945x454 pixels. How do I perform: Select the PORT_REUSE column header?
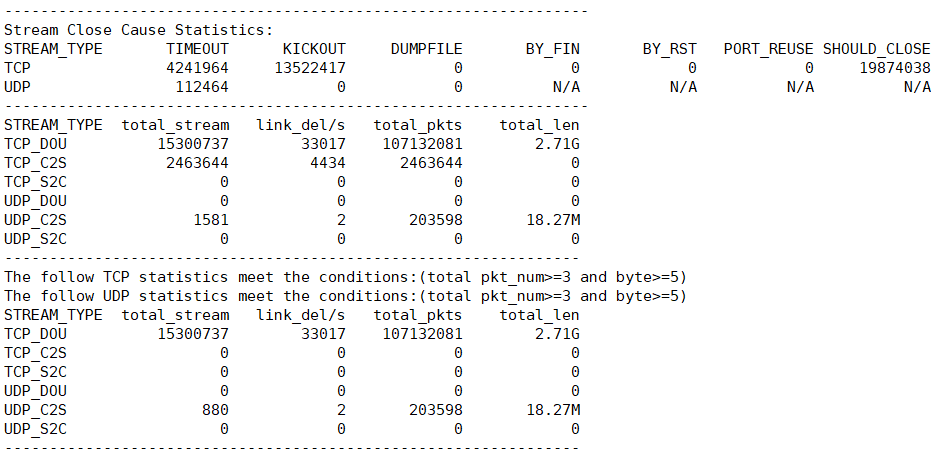[768, 49]
